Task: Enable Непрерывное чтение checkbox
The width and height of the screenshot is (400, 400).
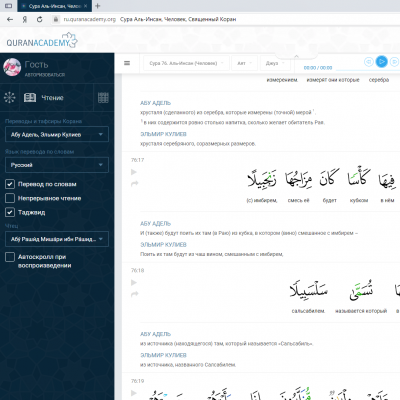Action: point(10,198)
